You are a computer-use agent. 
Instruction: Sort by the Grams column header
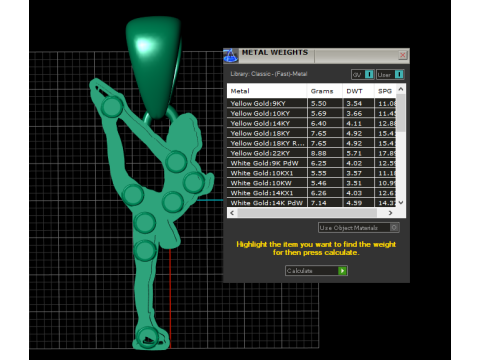[x=324, y=91]
